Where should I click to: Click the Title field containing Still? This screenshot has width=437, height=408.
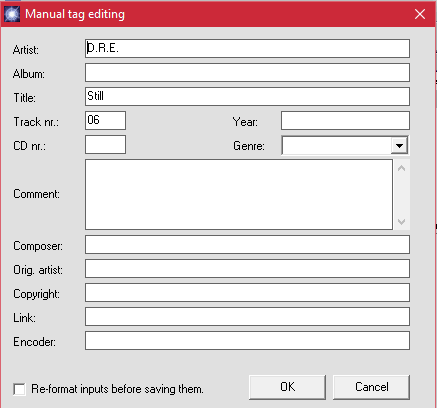[247, 97]
